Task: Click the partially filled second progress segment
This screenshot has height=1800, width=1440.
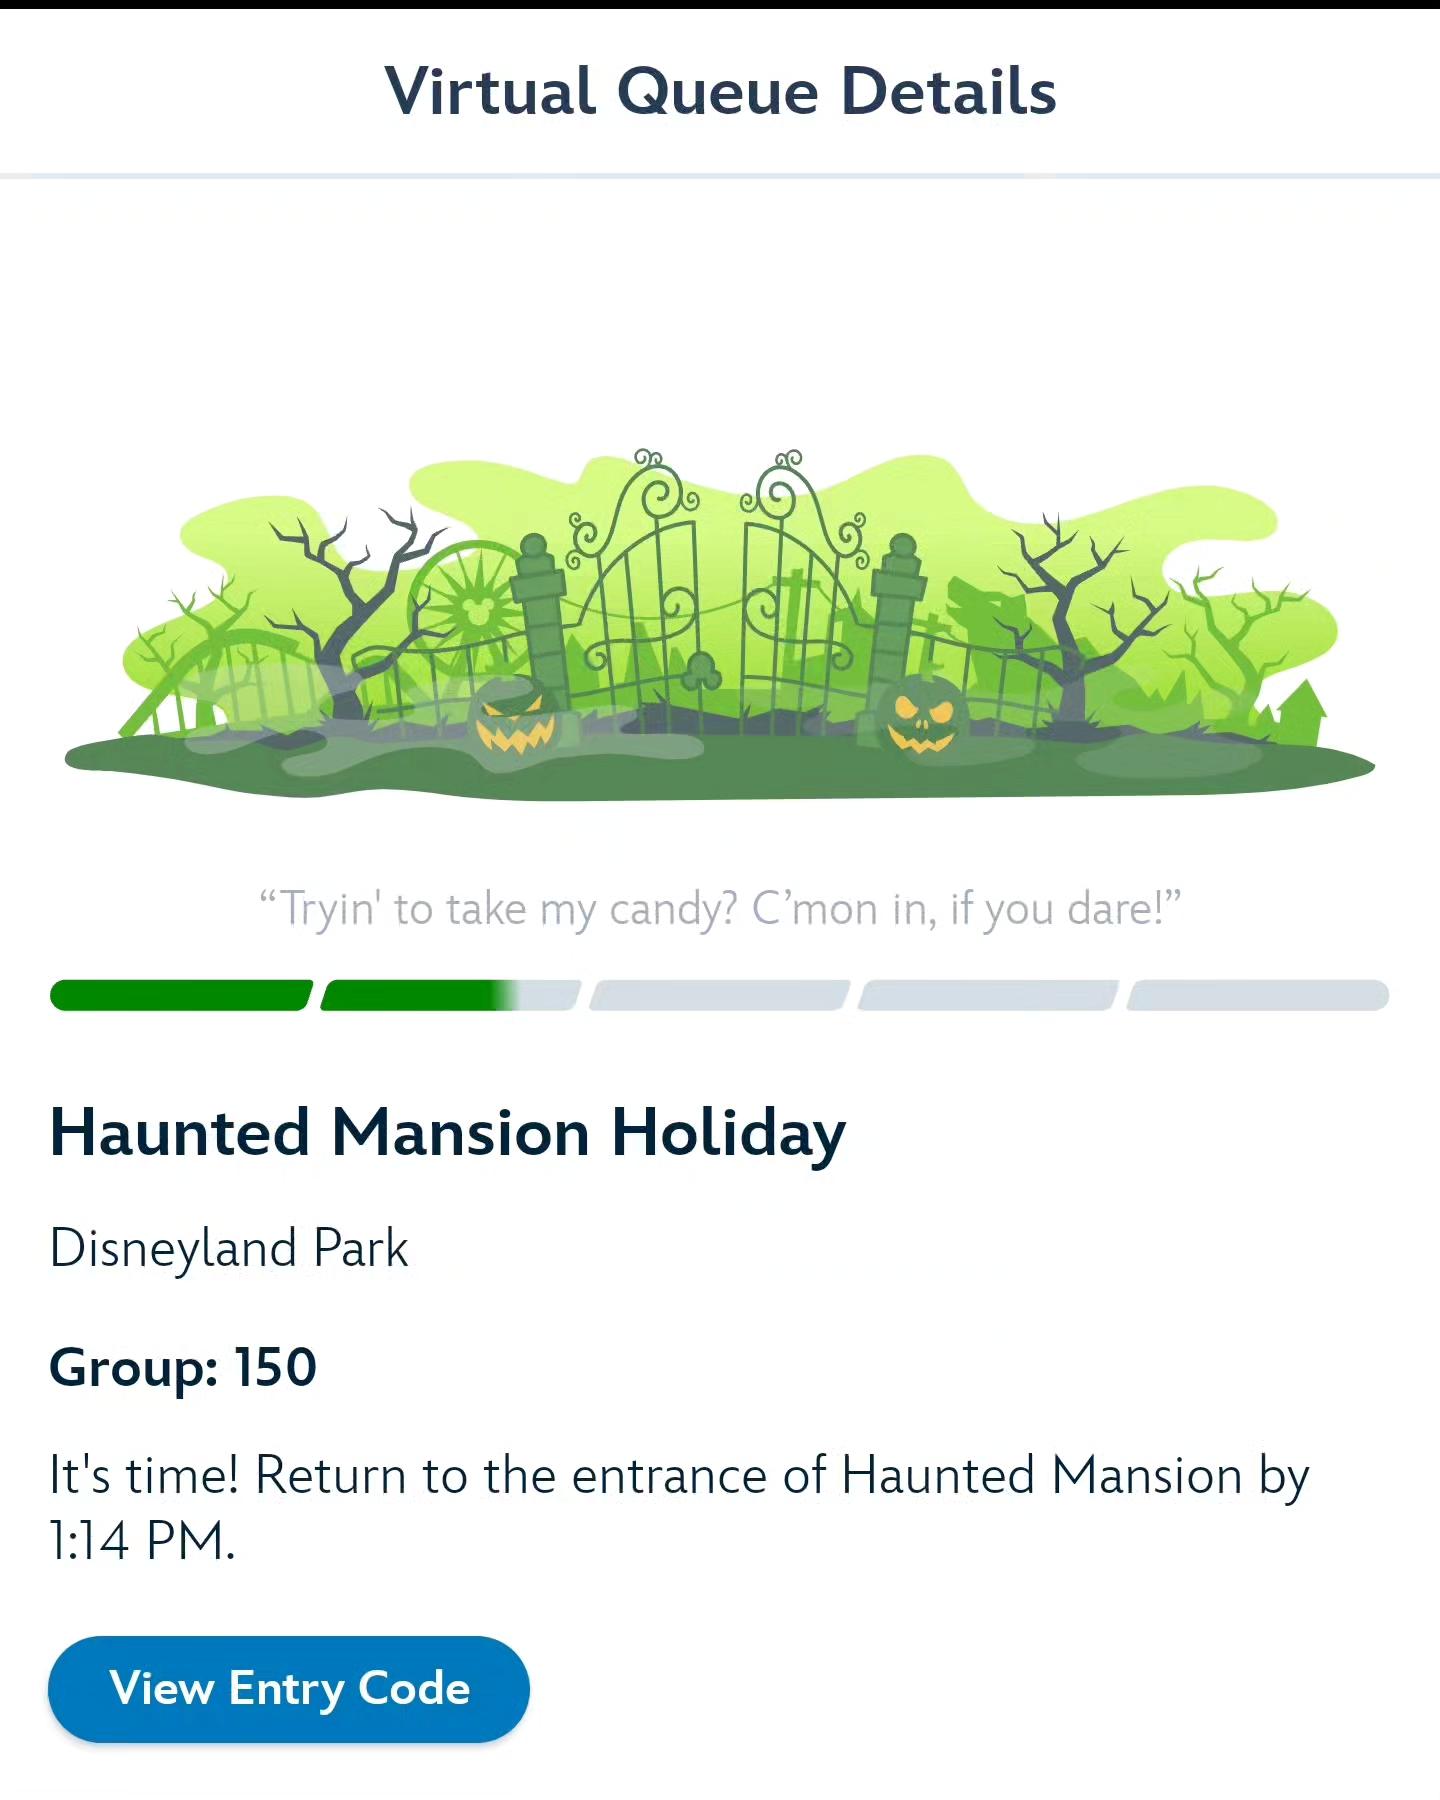Action: [450, 996]
